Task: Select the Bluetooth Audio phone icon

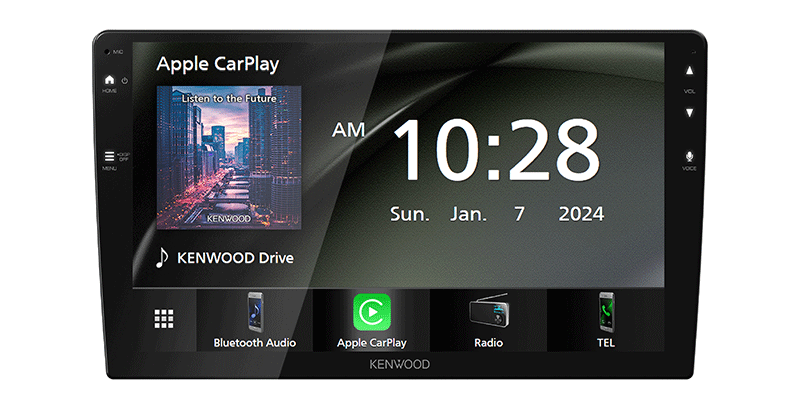Action: (x=254, y=312)
